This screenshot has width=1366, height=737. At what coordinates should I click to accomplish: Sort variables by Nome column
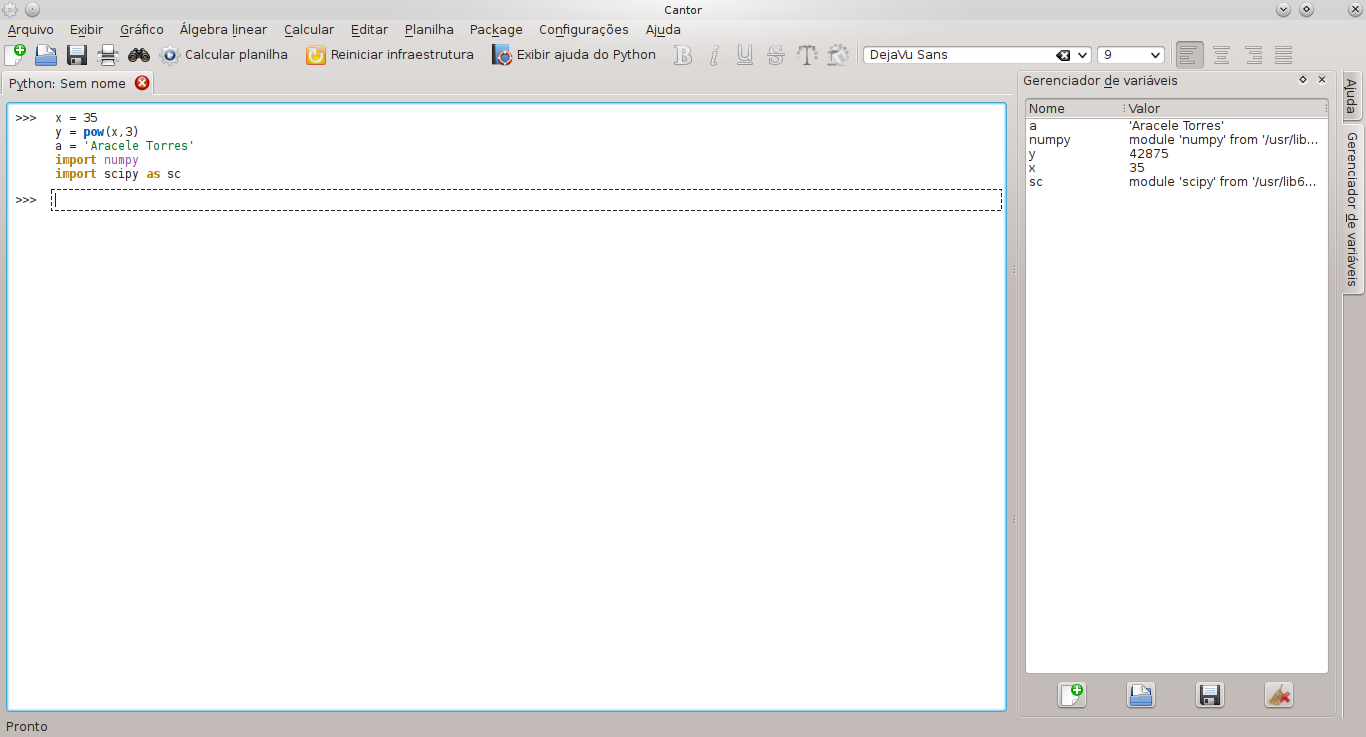(x=1074, y=108)
